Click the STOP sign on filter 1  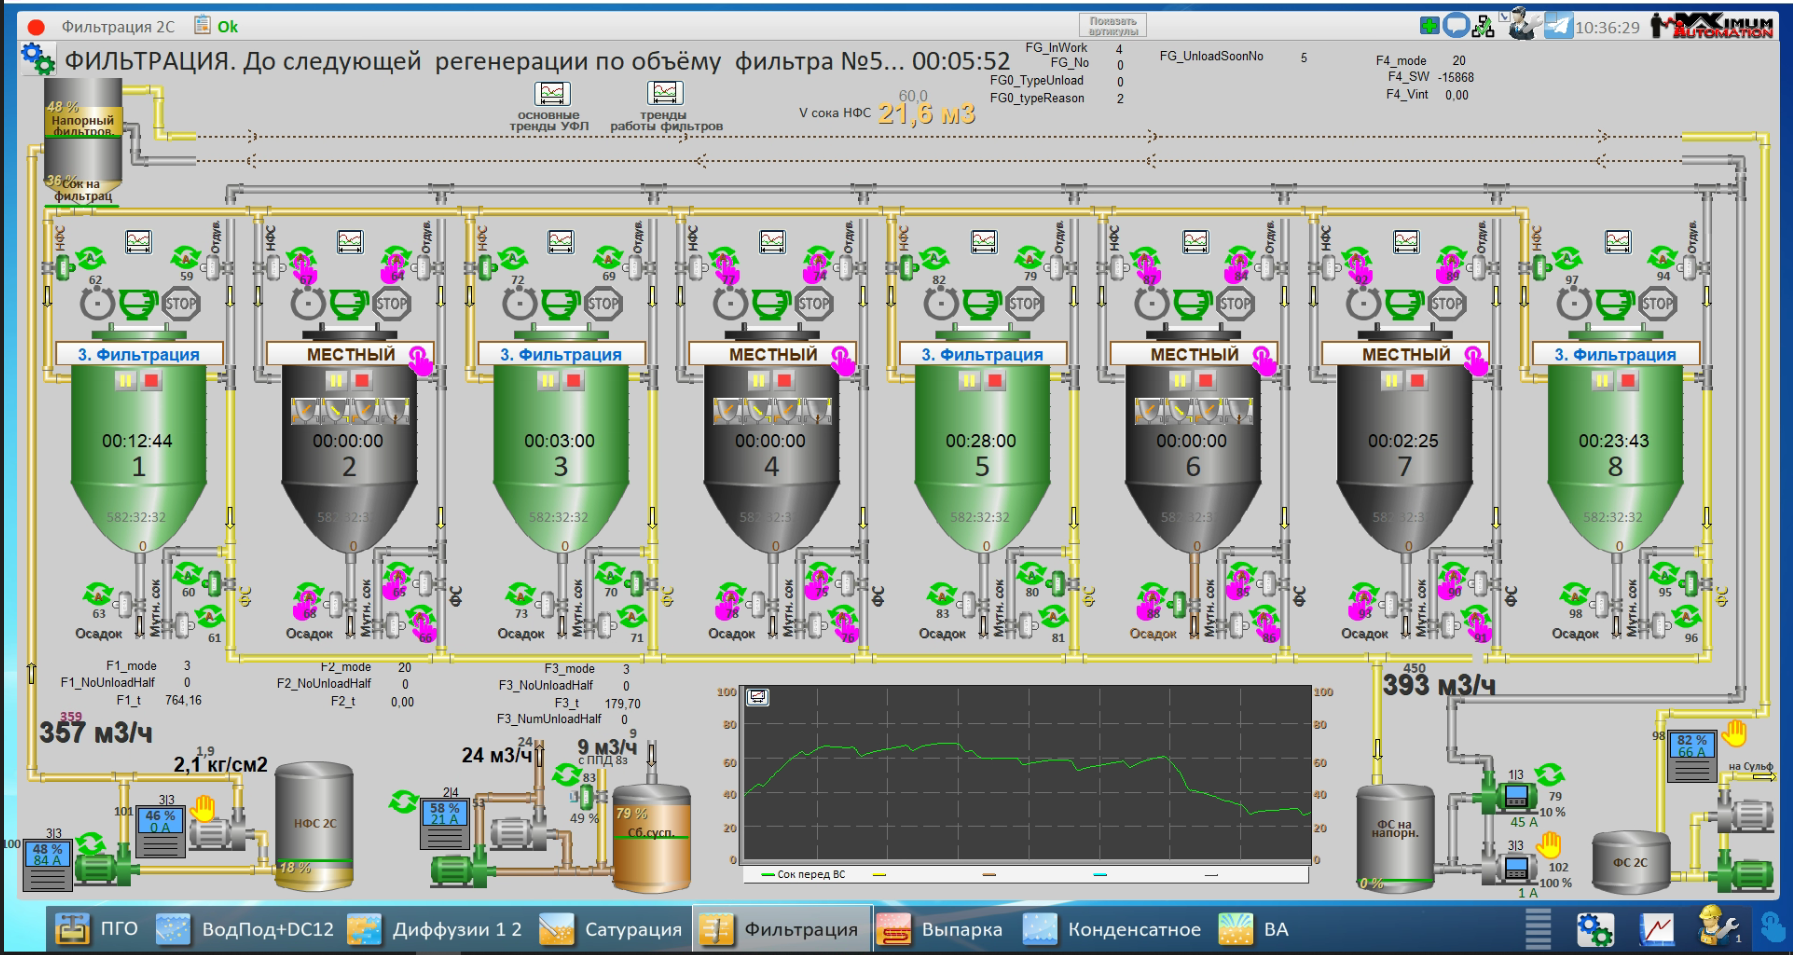[180, 303]
